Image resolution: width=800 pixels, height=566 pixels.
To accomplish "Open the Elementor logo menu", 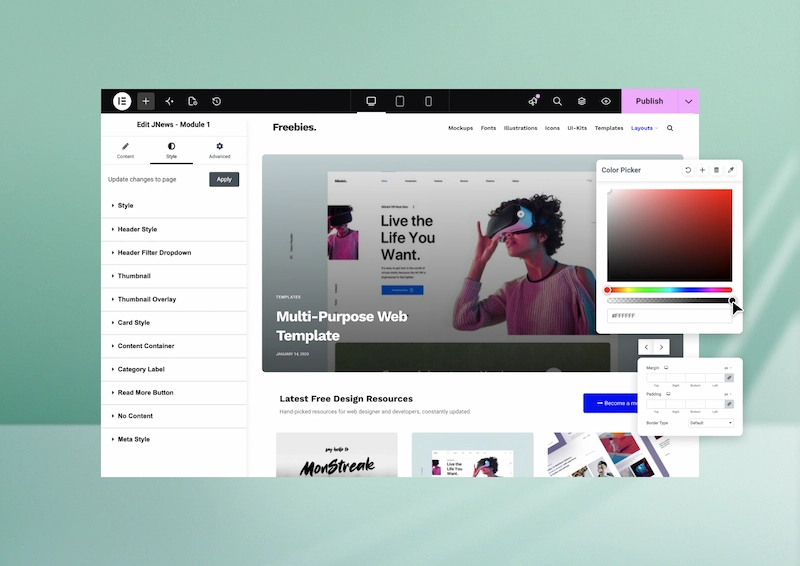I will pyautogui.click(x=122, y=101).
